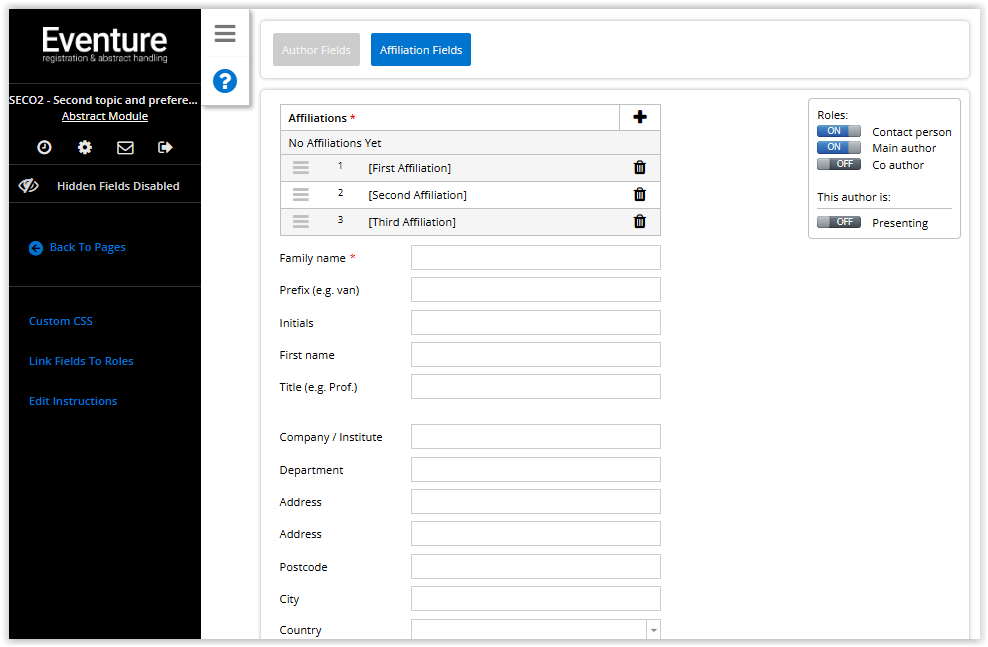Click the envelope mail icon

pyautogui.click(x=125, y=147)
